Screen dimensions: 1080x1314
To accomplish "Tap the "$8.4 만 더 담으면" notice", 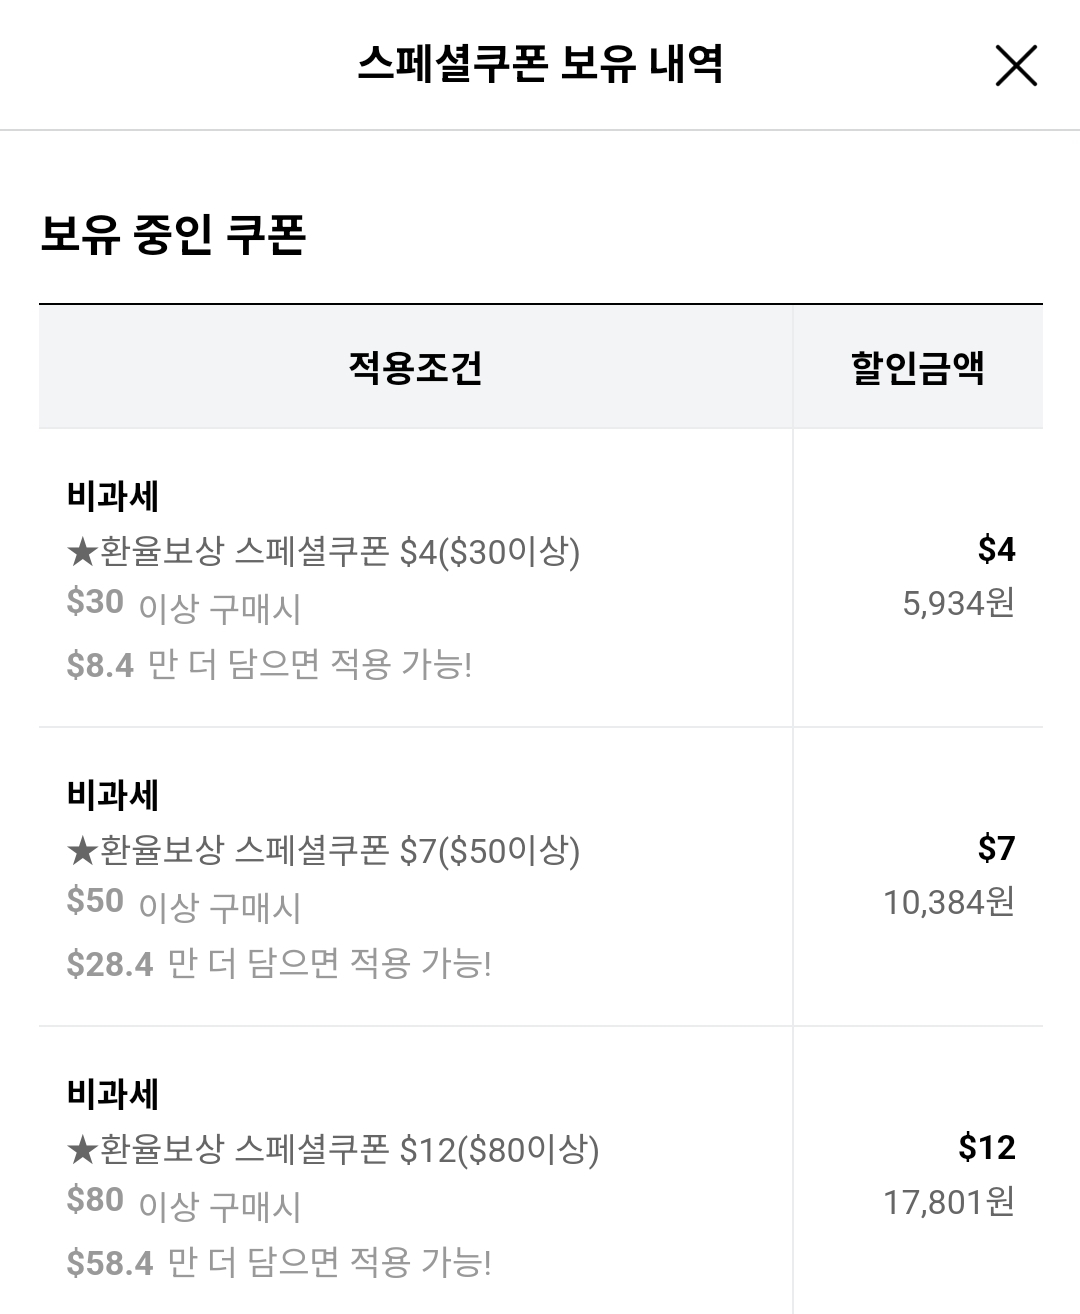I will point(269,664).
